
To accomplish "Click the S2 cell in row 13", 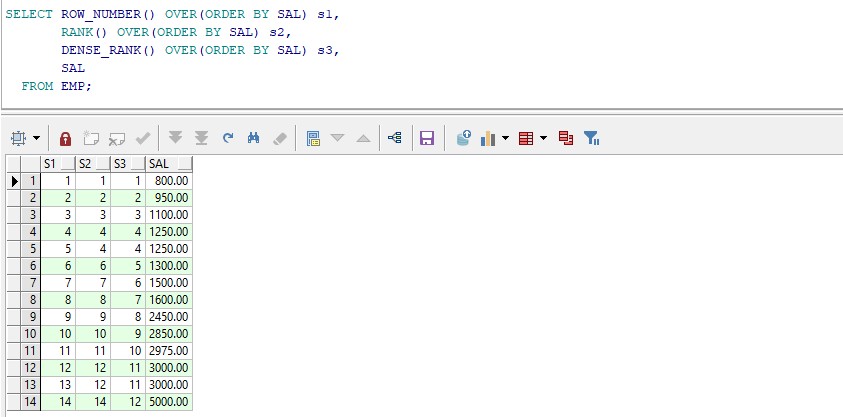I will (93, 385).
